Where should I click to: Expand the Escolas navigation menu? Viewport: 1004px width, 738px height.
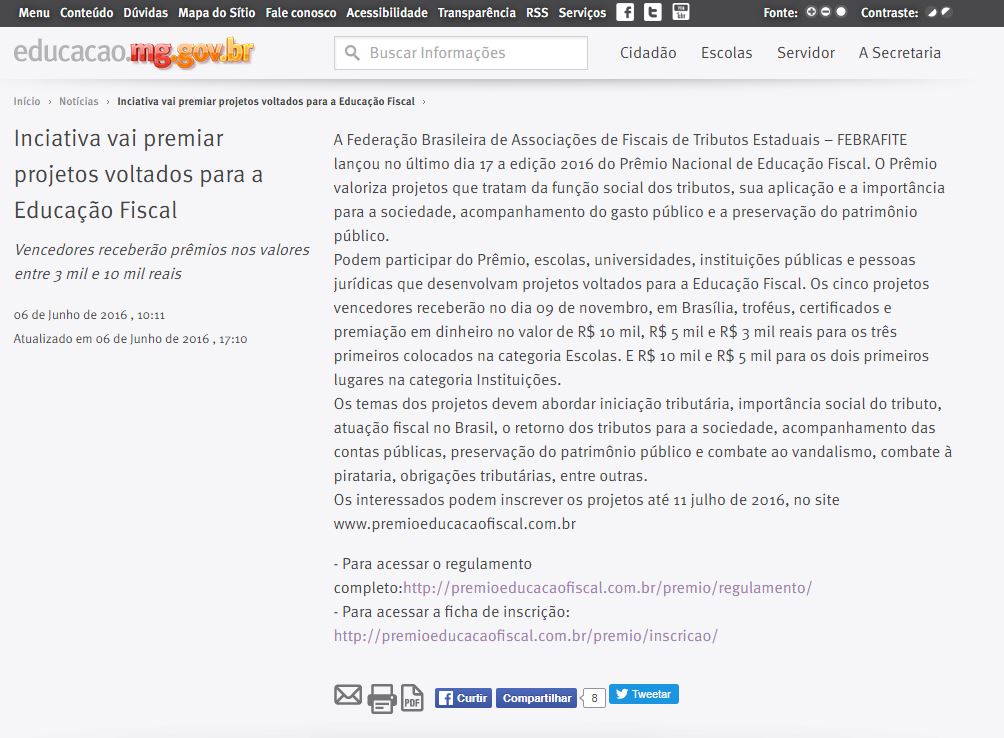click(x=726, y=53)
